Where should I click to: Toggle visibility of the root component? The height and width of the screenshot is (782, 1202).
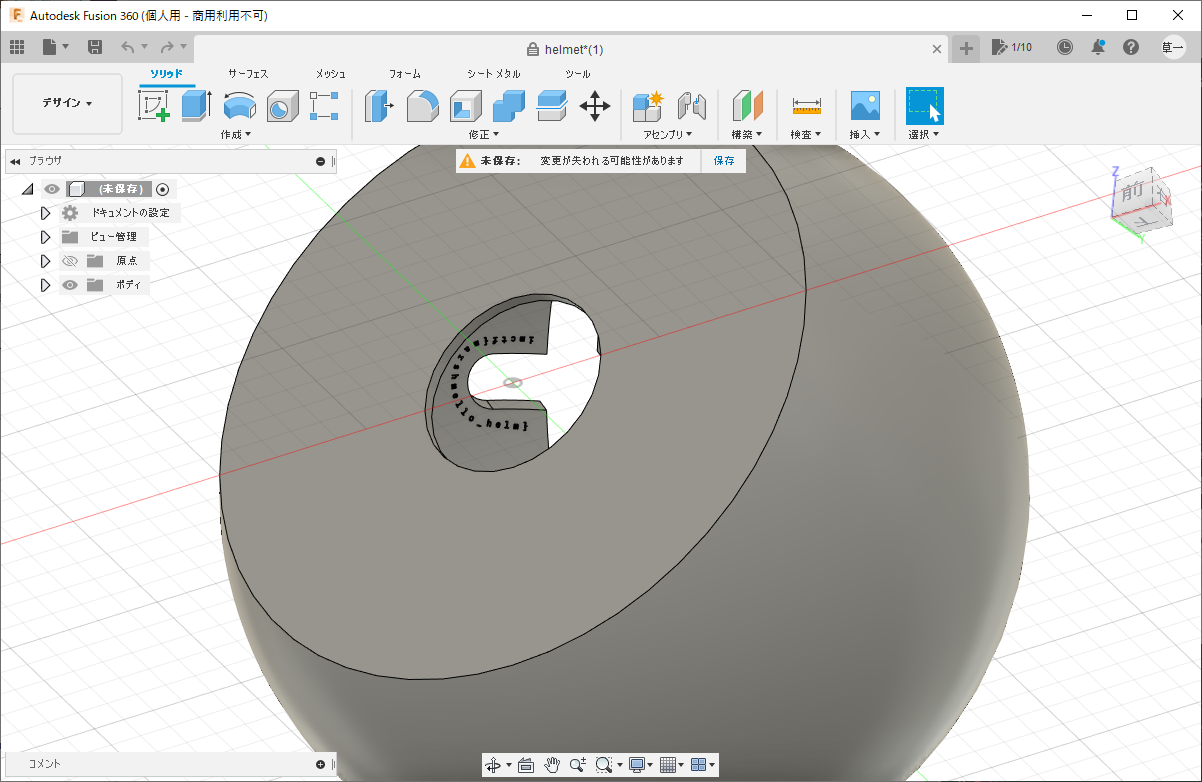click(x=52, y=189)
